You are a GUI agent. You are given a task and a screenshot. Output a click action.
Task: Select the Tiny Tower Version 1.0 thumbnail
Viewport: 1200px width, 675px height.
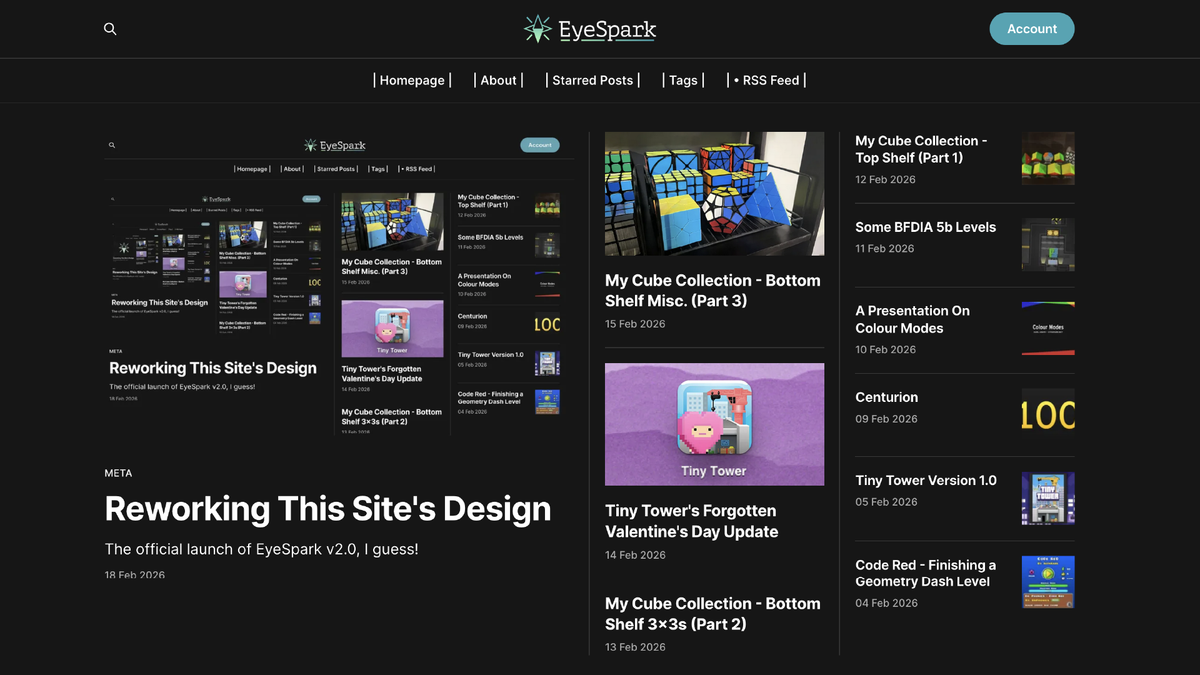click(x=1047, y=497)
